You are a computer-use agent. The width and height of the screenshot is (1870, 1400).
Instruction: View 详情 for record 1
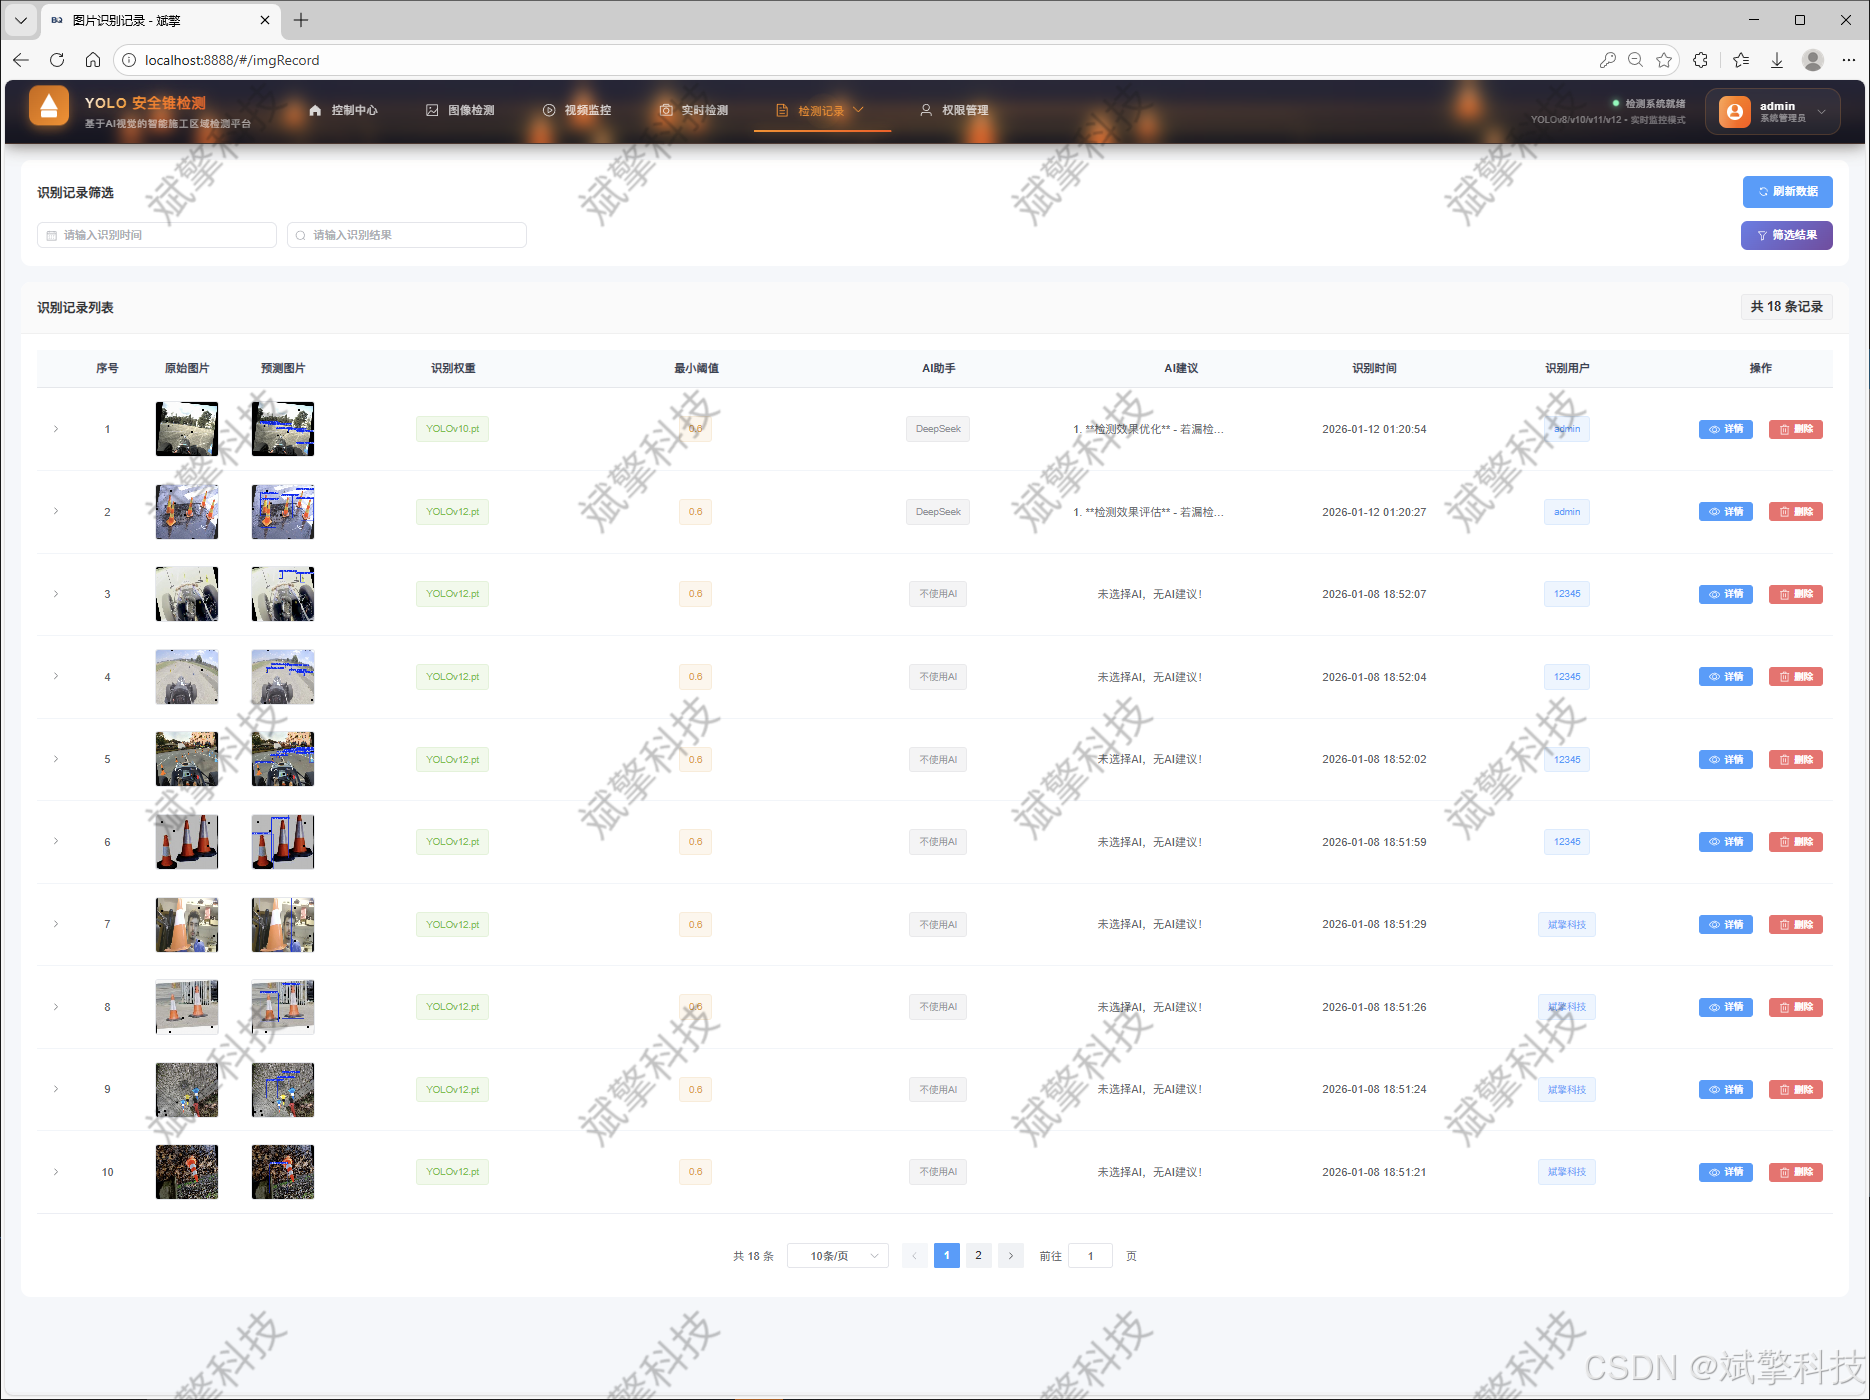point(1726,429)
